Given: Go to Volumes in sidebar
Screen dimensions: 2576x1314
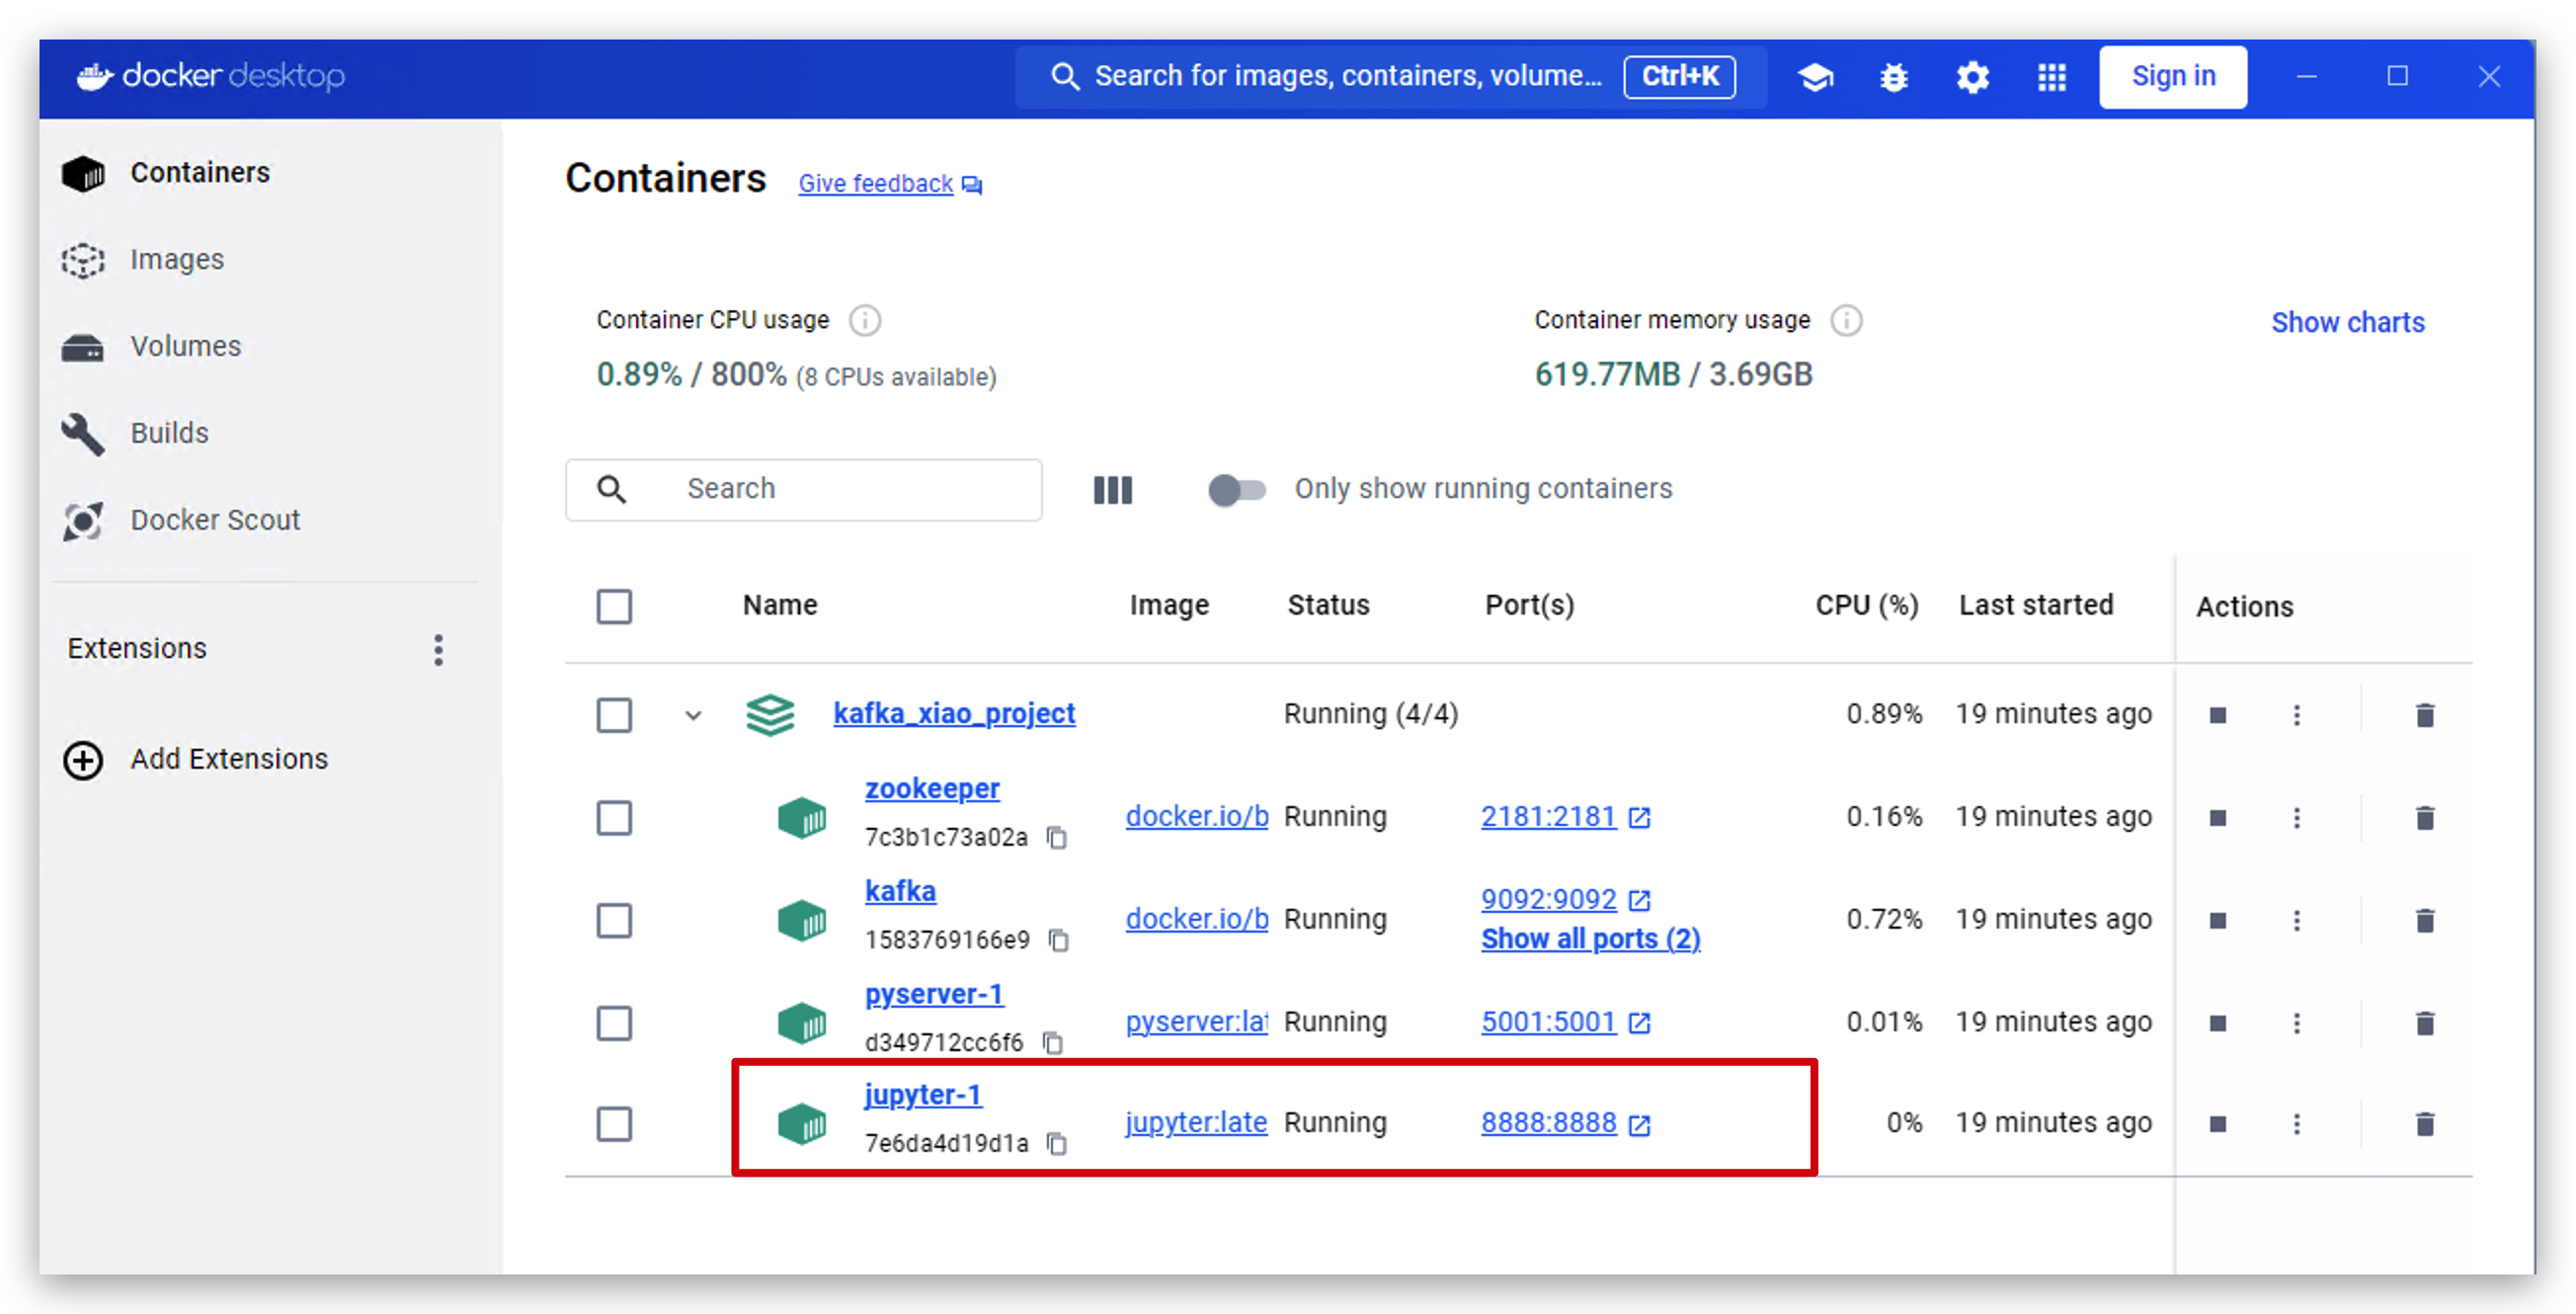Looking at the screenshot, I should (186, 347).
